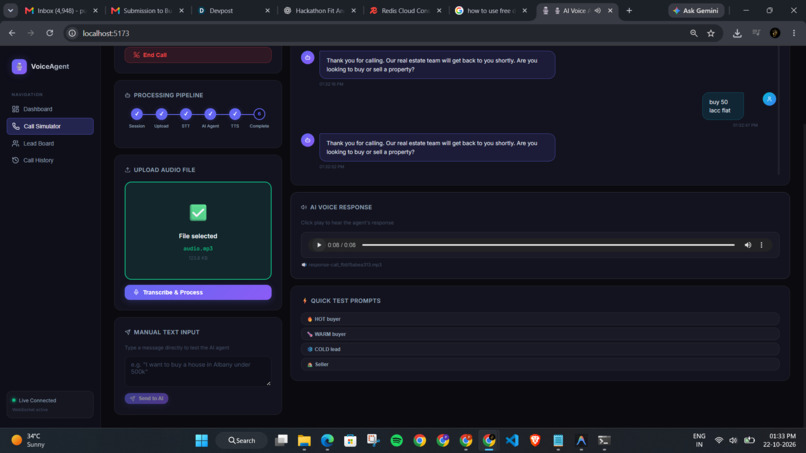Click the VoiceAgent microphone logo icon
806x453 pixels.
coord(19,66)
